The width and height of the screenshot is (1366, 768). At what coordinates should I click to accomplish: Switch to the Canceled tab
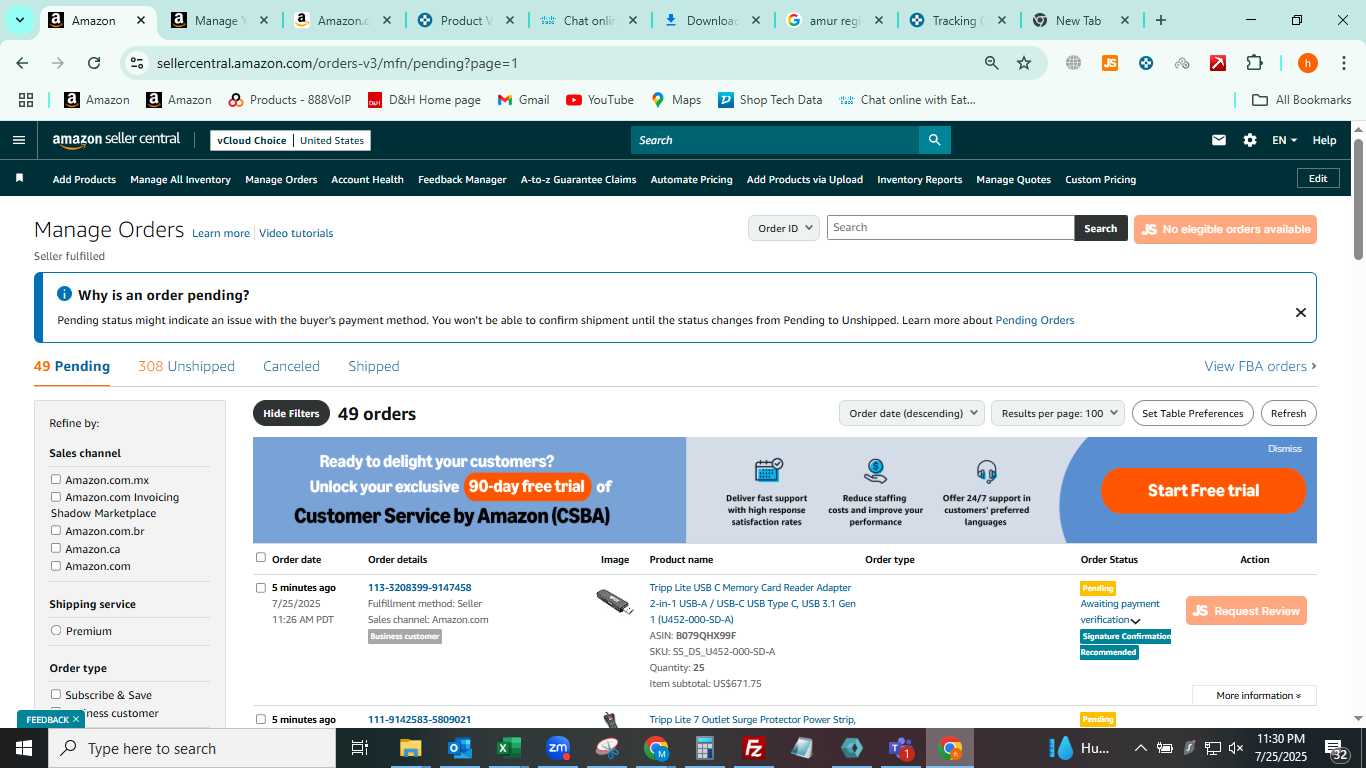point(291,366)
